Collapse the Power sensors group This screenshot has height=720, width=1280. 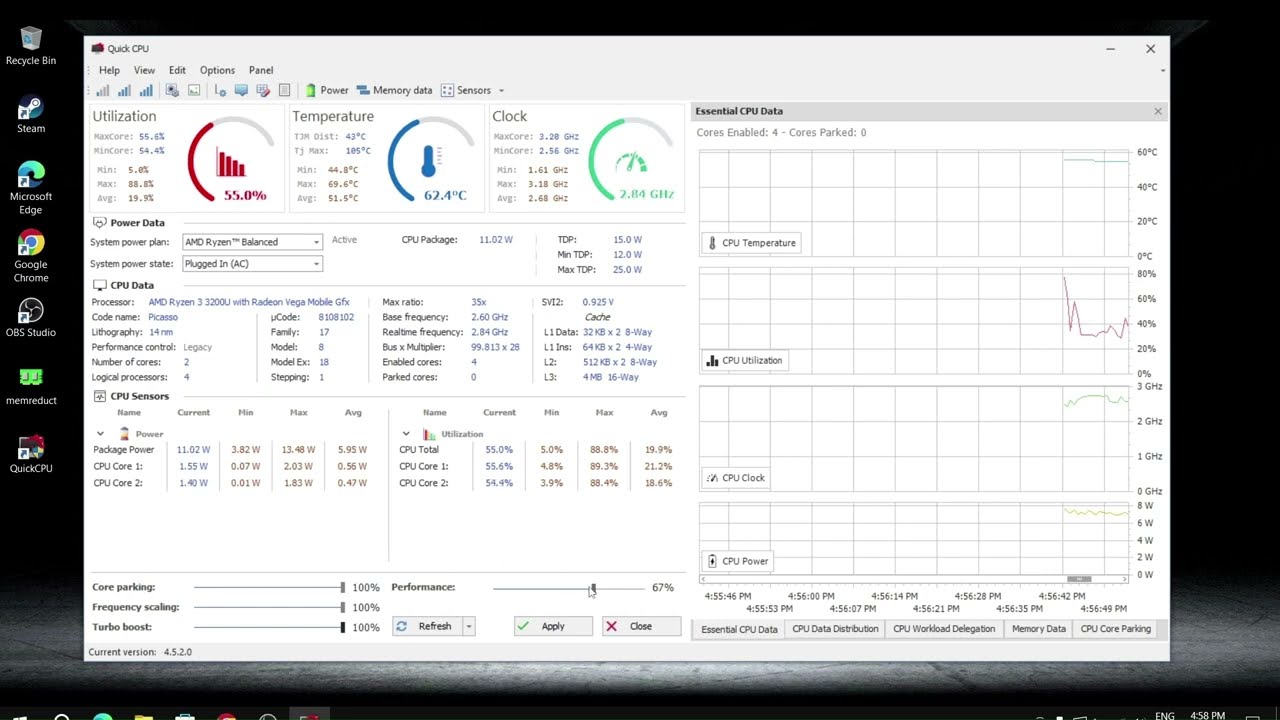coord(100,434)
